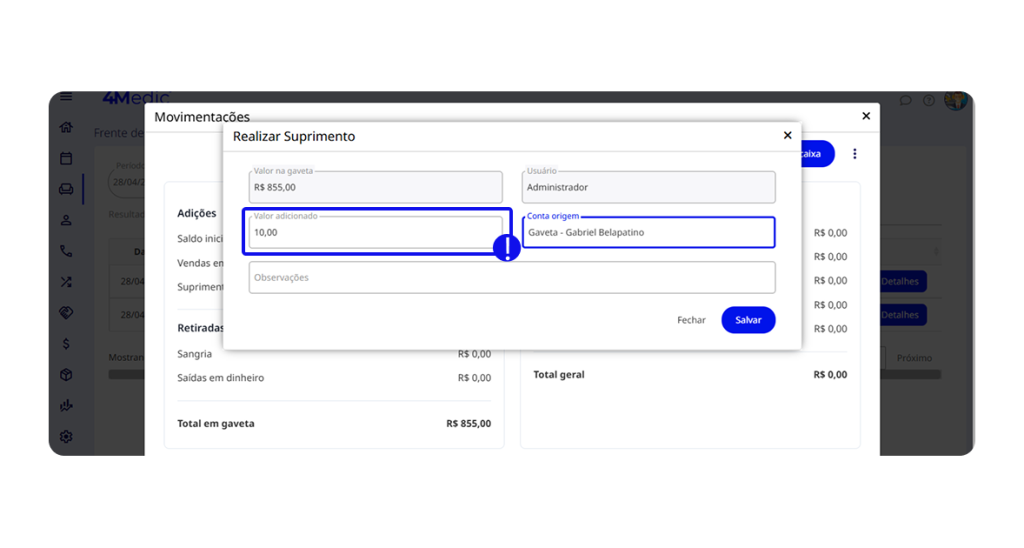The image size is (1024, 548).
Task: Click the Valor adicionado field
Action: [x=375, y=232]
